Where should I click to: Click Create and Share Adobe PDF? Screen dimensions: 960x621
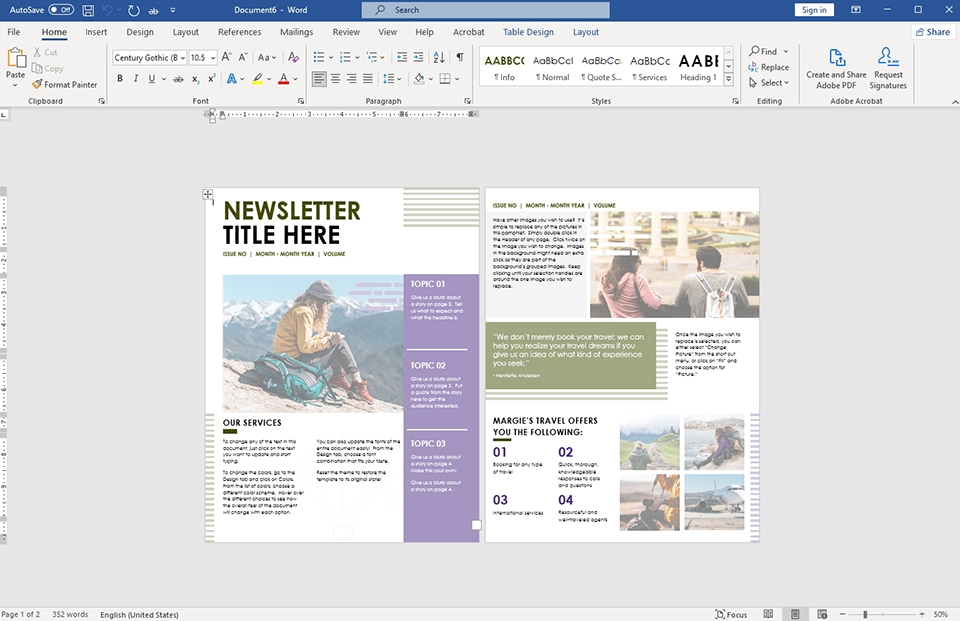[836, 68]
